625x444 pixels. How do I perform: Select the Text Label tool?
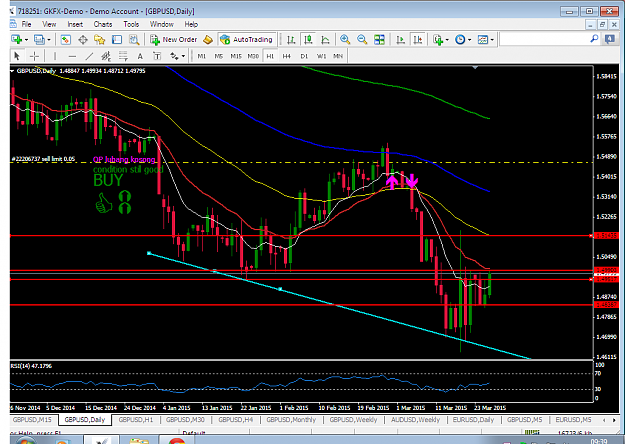[x=157, y=56]
